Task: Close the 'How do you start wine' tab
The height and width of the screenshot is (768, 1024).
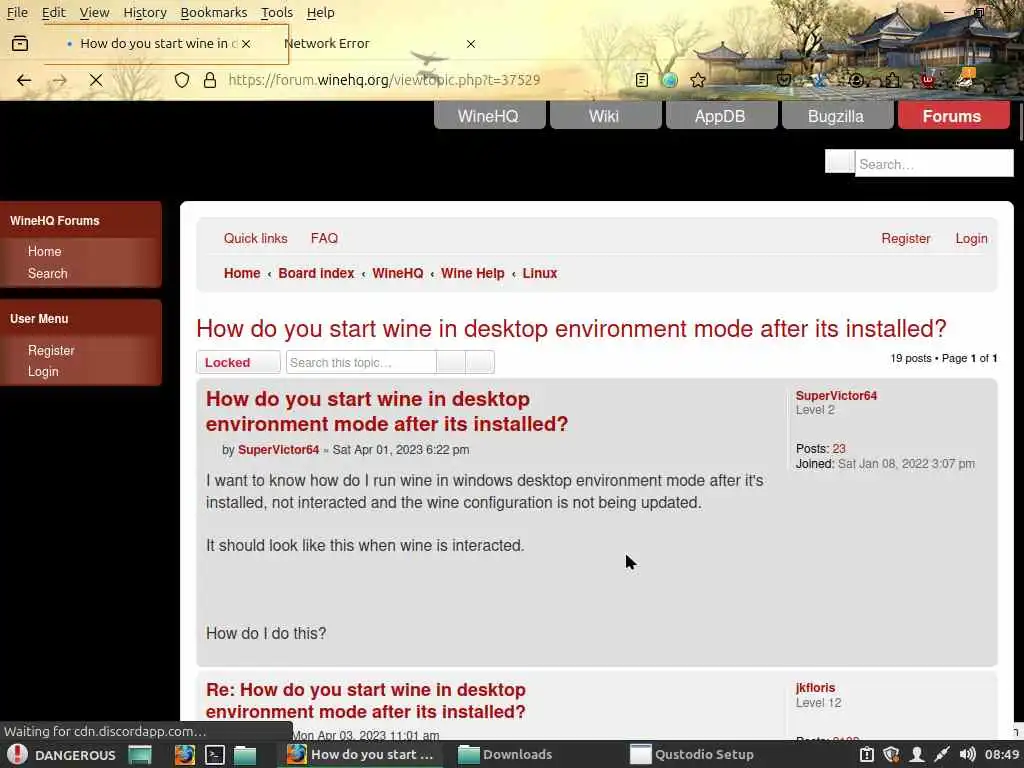Action: 246,44
